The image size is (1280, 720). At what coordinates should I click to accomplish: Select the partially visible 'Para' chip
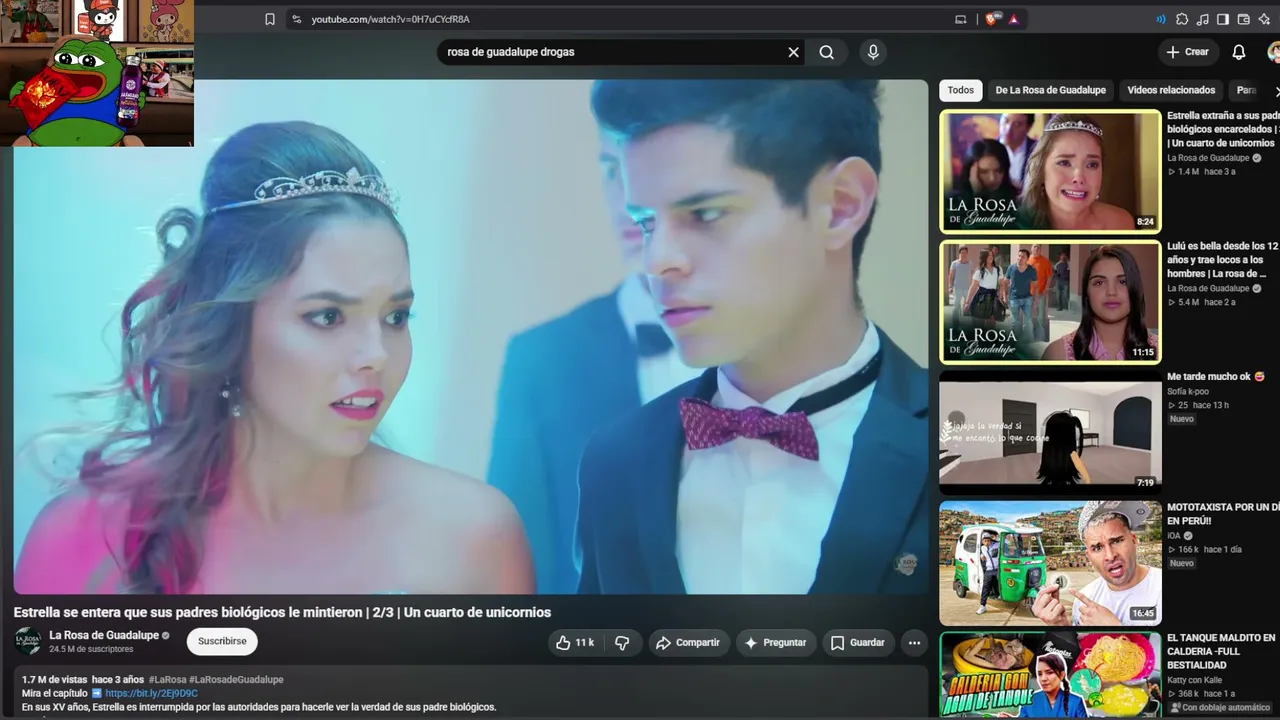1247,90
